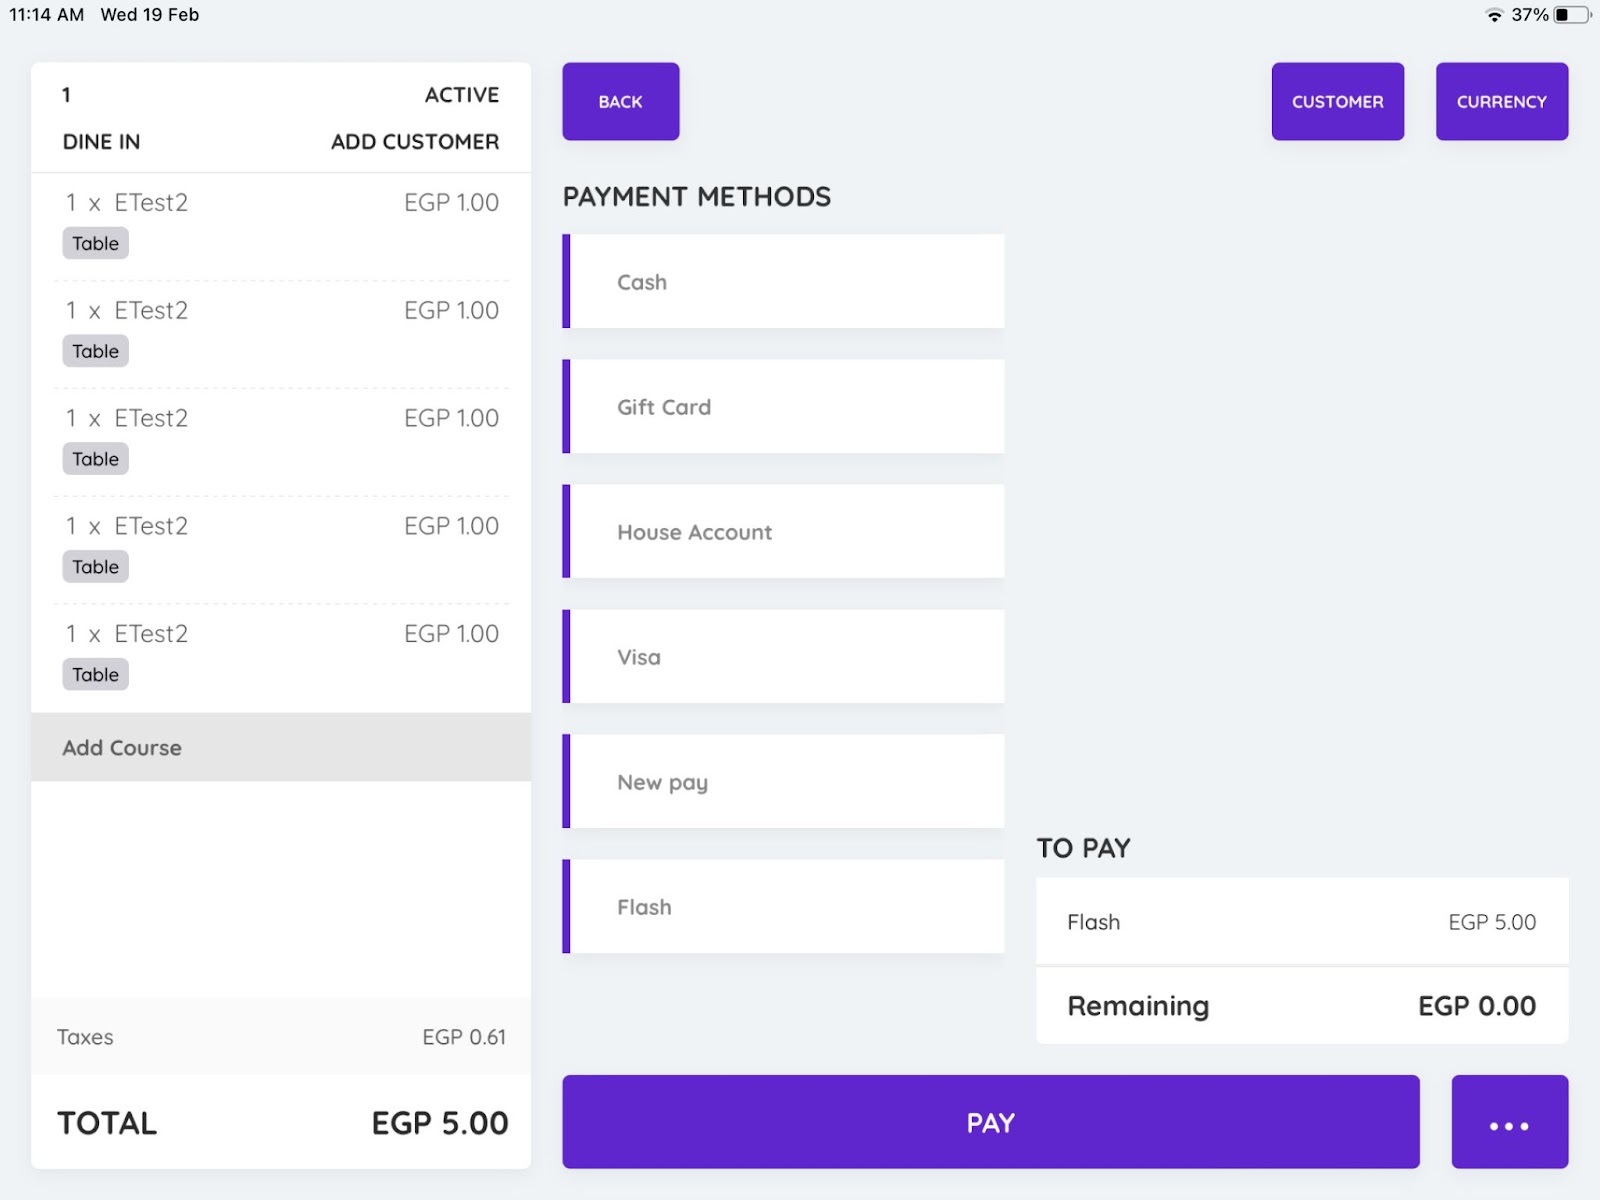Image resolution: width=1600 pixels, height=1200 pixels.
Task: Select House Account payment method
Action: pyautogui.click(x=783, y=531)
